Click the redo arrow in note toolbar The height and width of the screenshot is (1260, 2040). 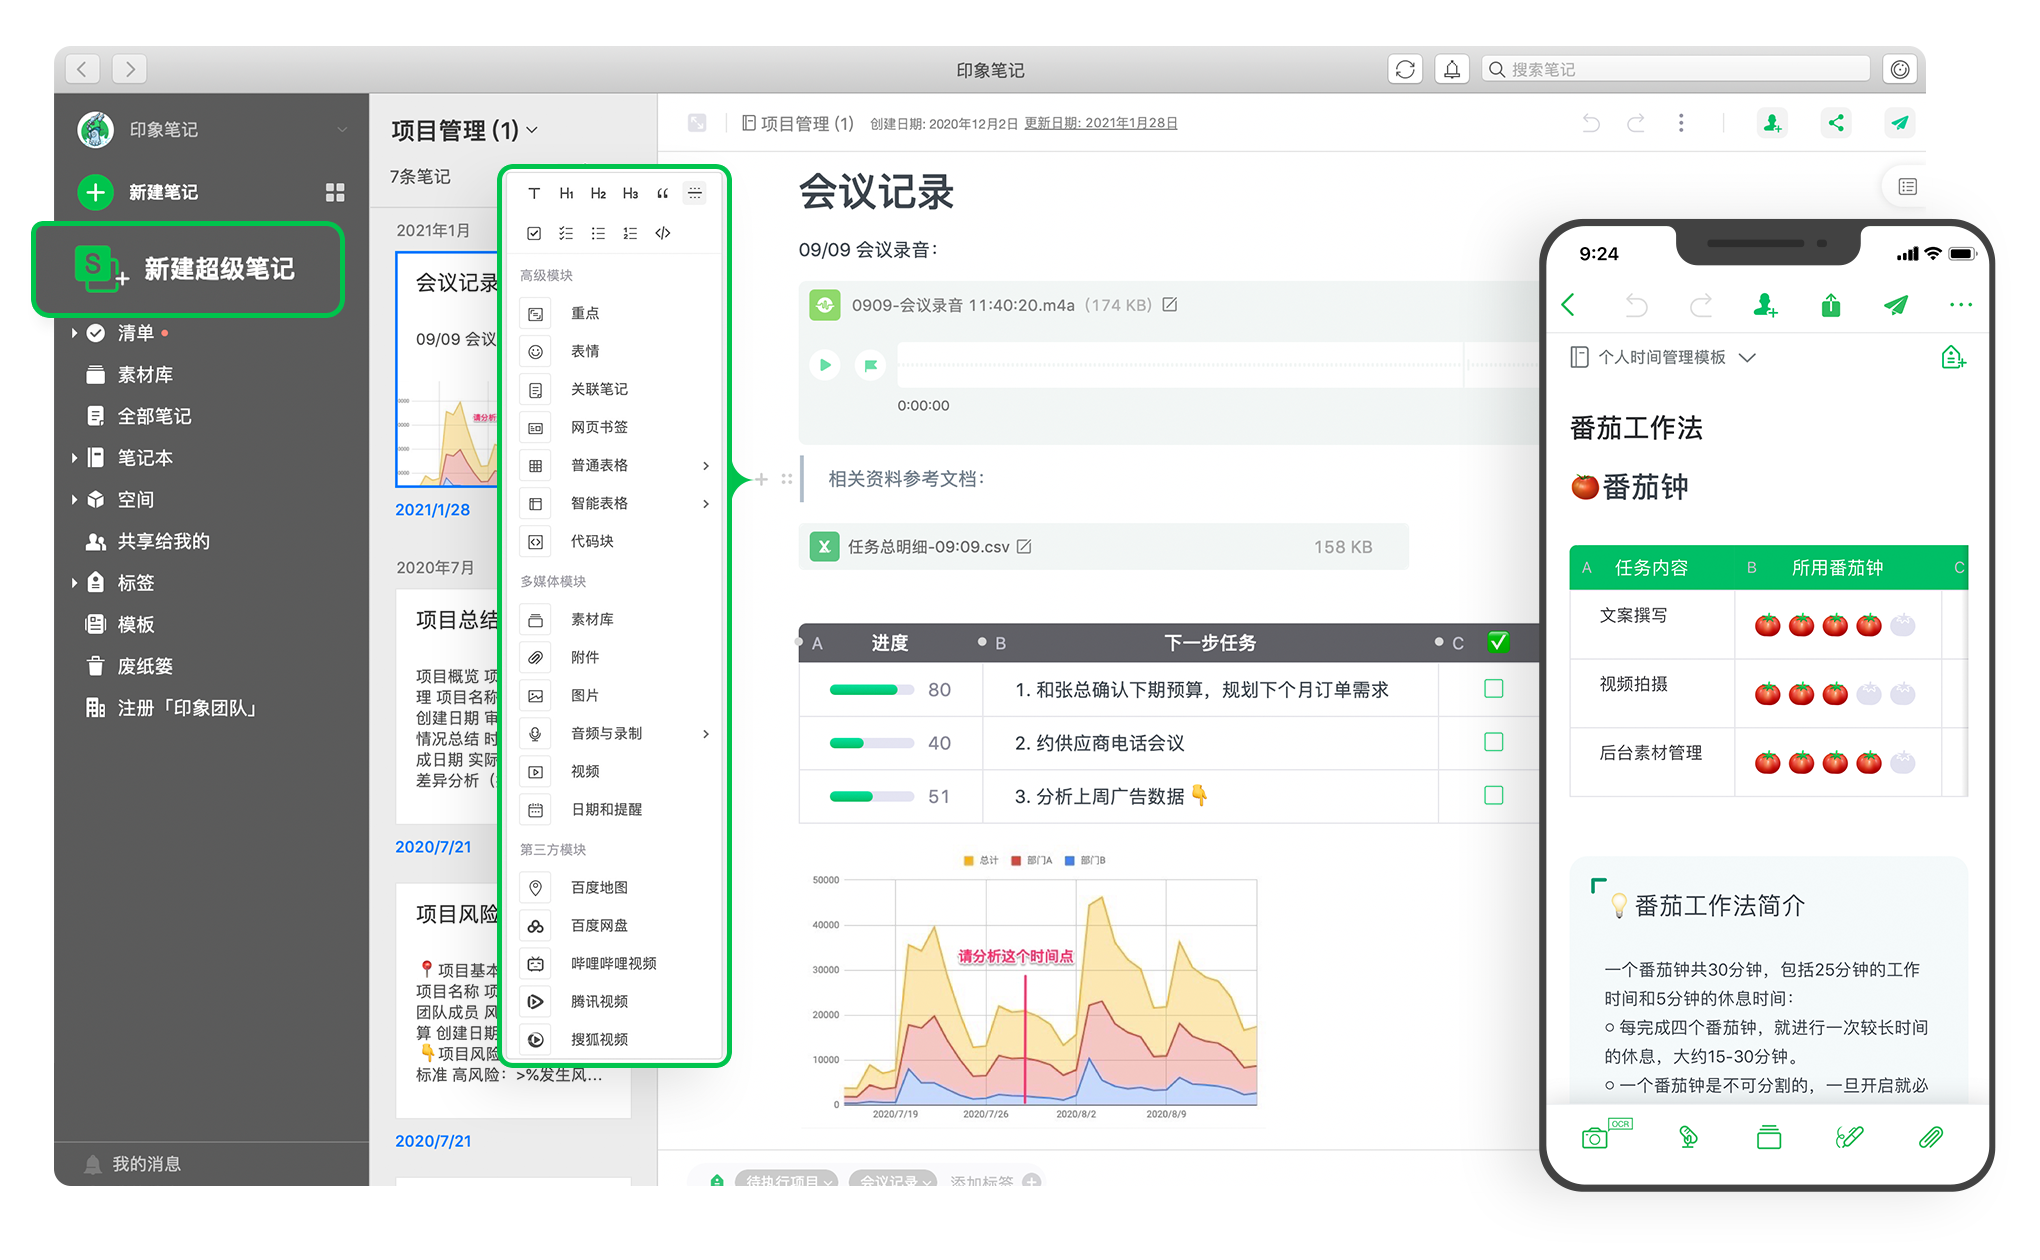(x=1636, y=123)
